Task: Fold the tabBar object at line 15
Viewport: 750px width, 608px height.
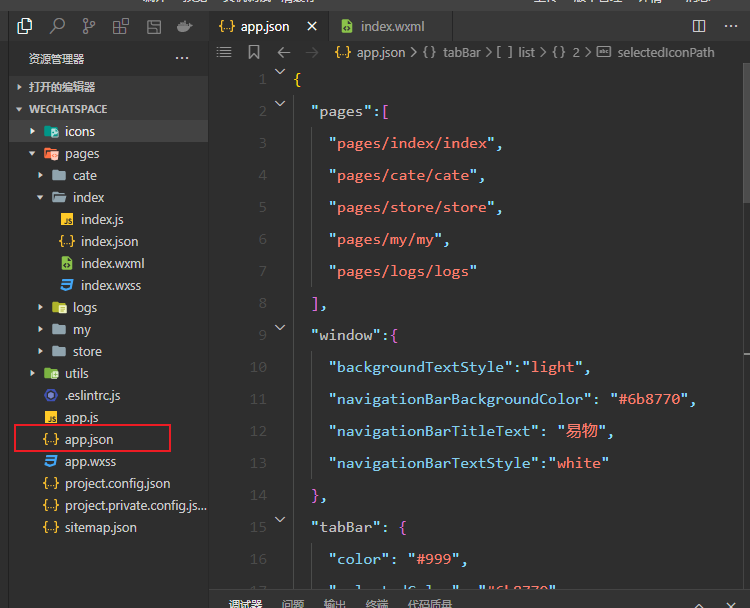Action: click(280, 520)
